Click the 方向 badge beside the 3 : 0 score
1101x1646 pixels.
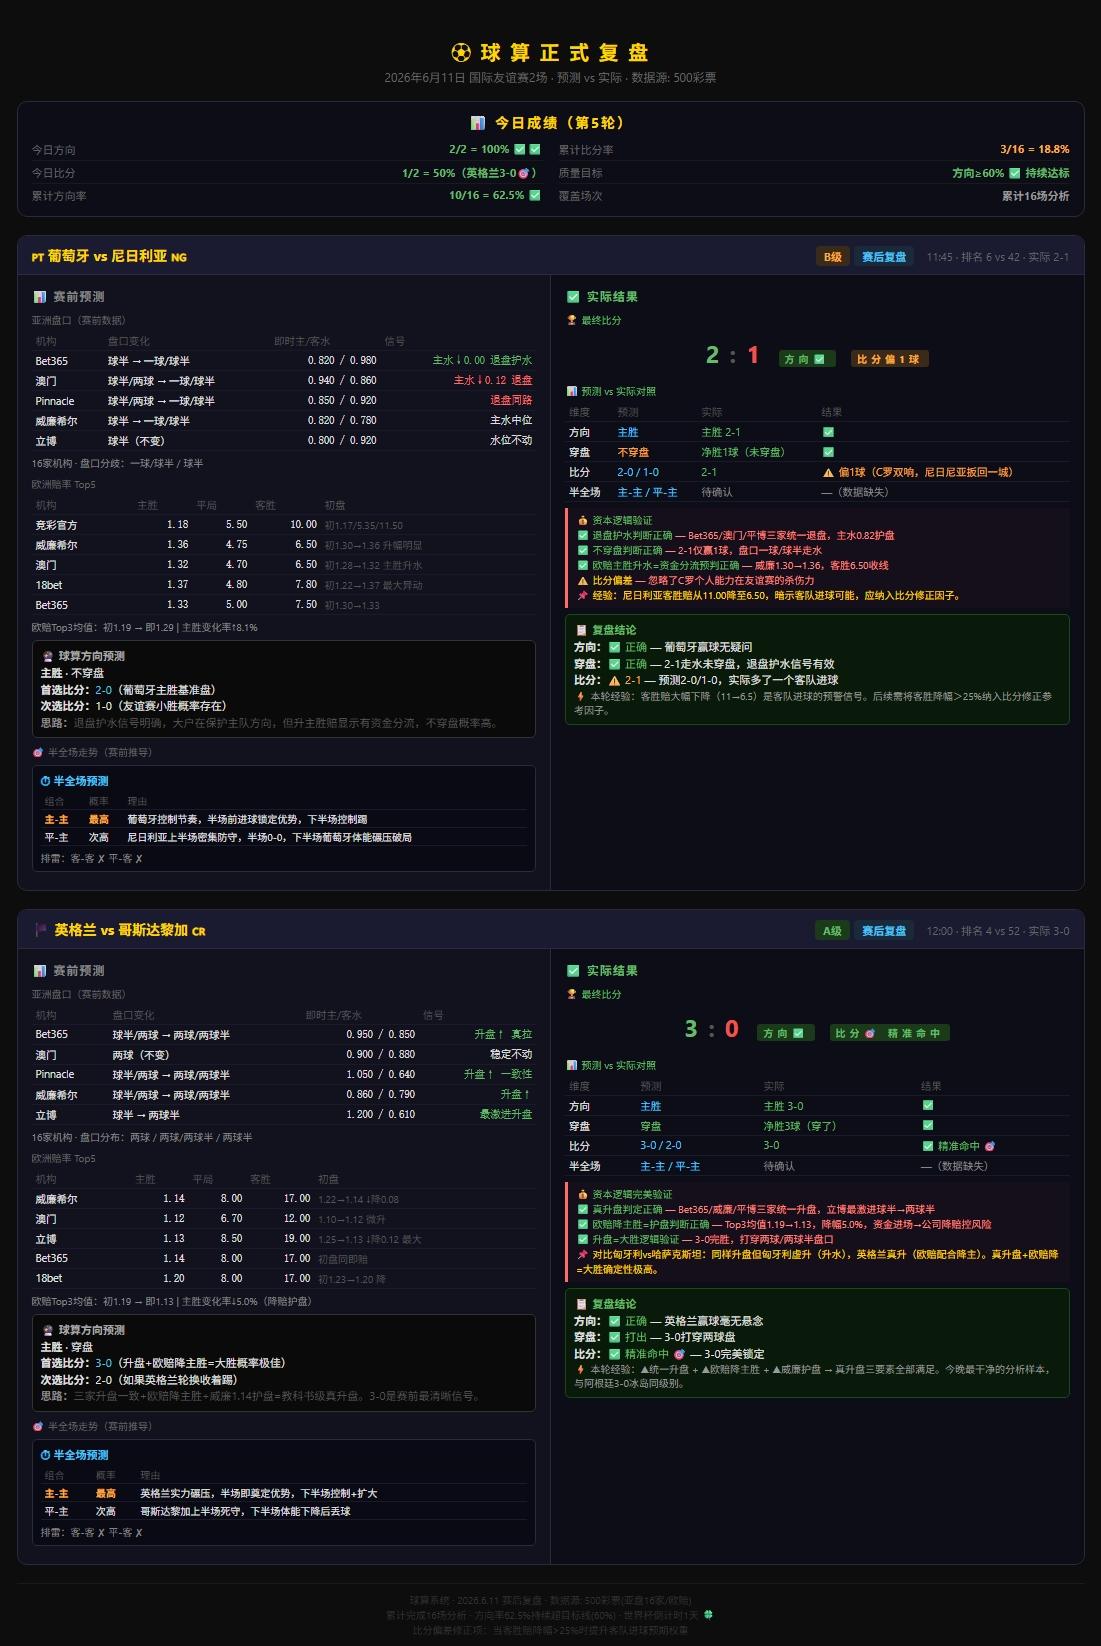point(784,1033)
